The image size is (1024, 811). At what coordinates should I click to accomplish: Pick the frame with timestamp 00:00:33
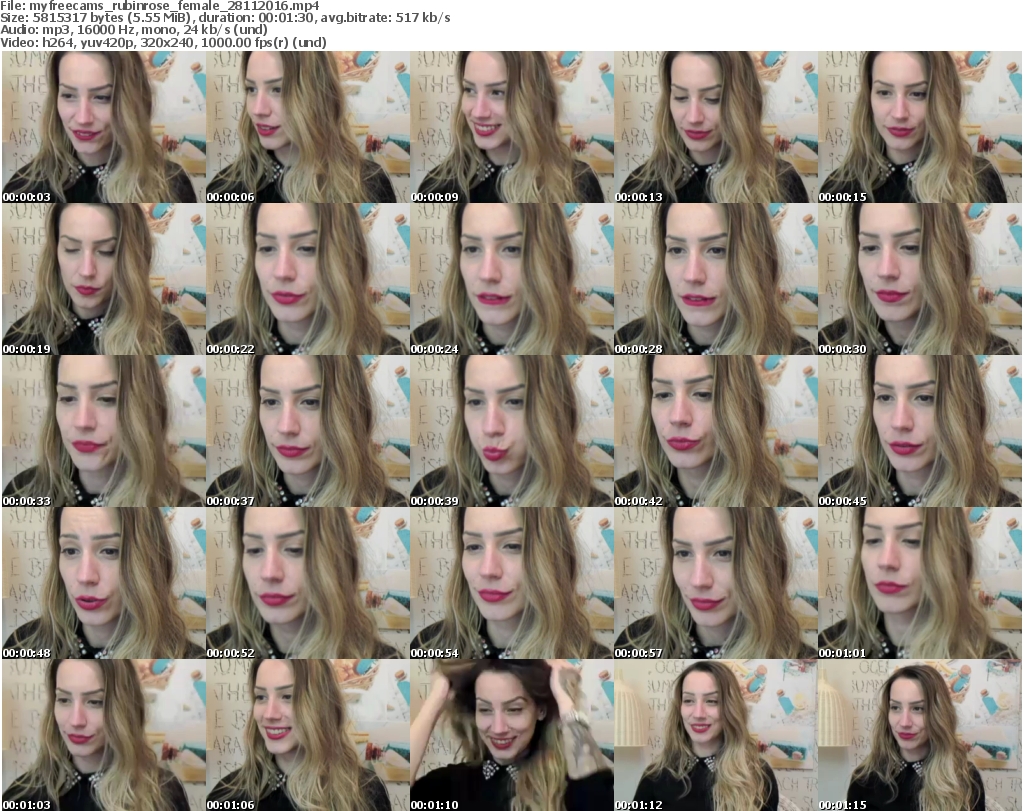point(104,432)
